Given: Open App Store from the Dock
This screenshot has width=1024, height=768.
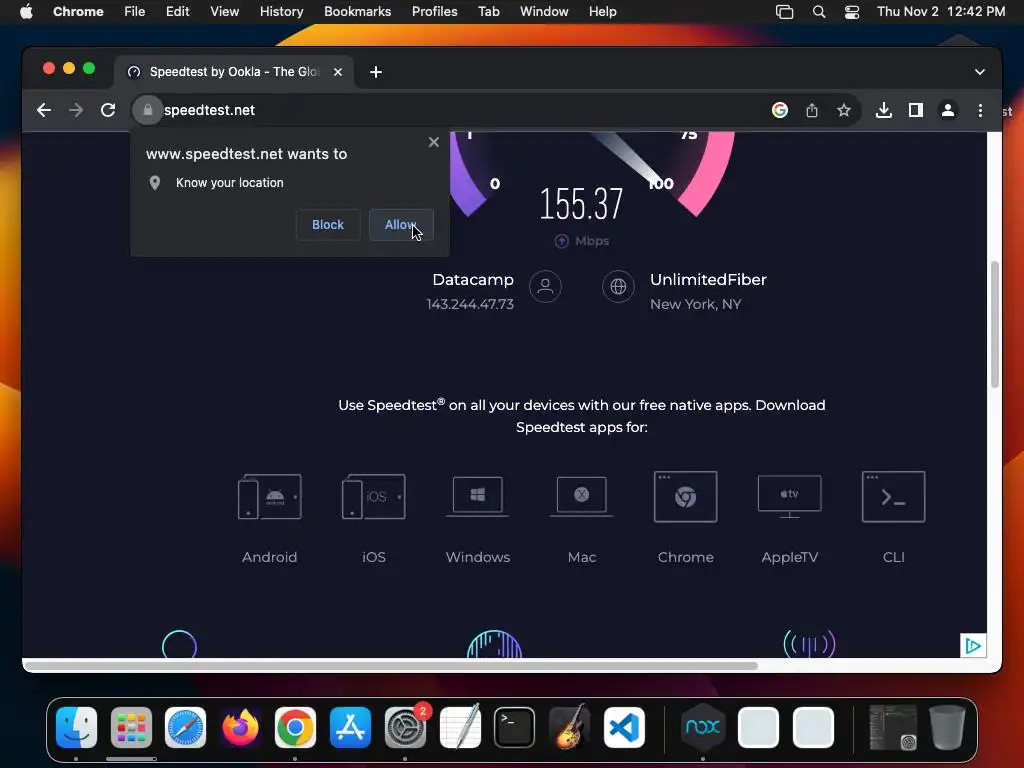Looking at the screenshot, I should (x=350, y=727).
